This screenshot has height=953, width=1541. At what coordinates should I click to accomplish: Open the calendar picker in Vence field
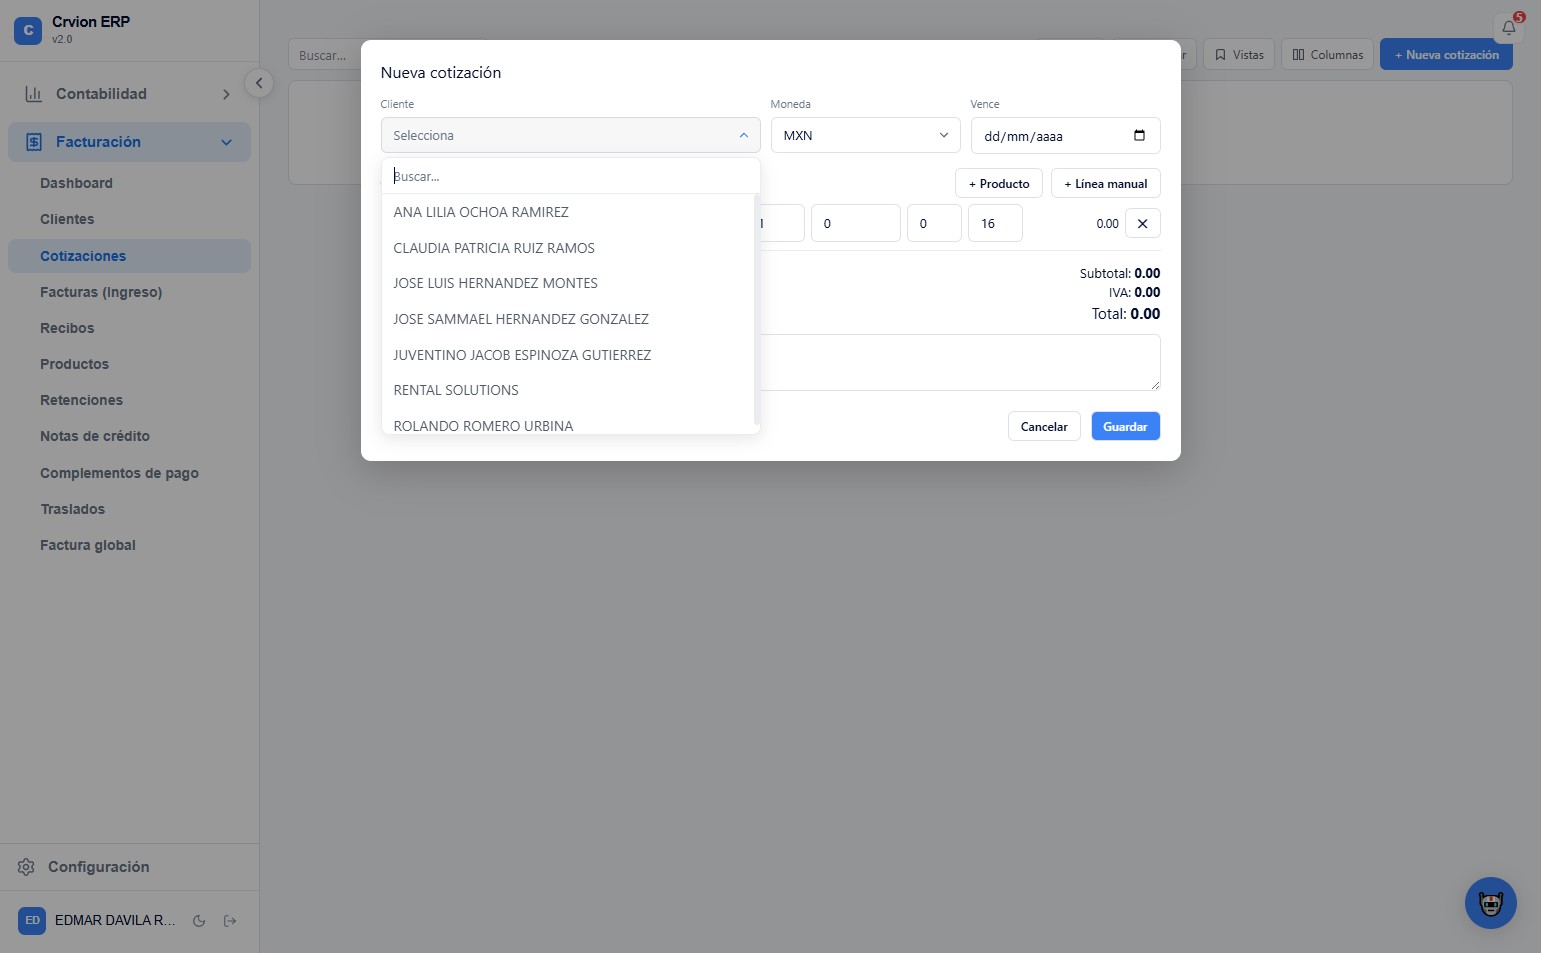pos(1139,136)
